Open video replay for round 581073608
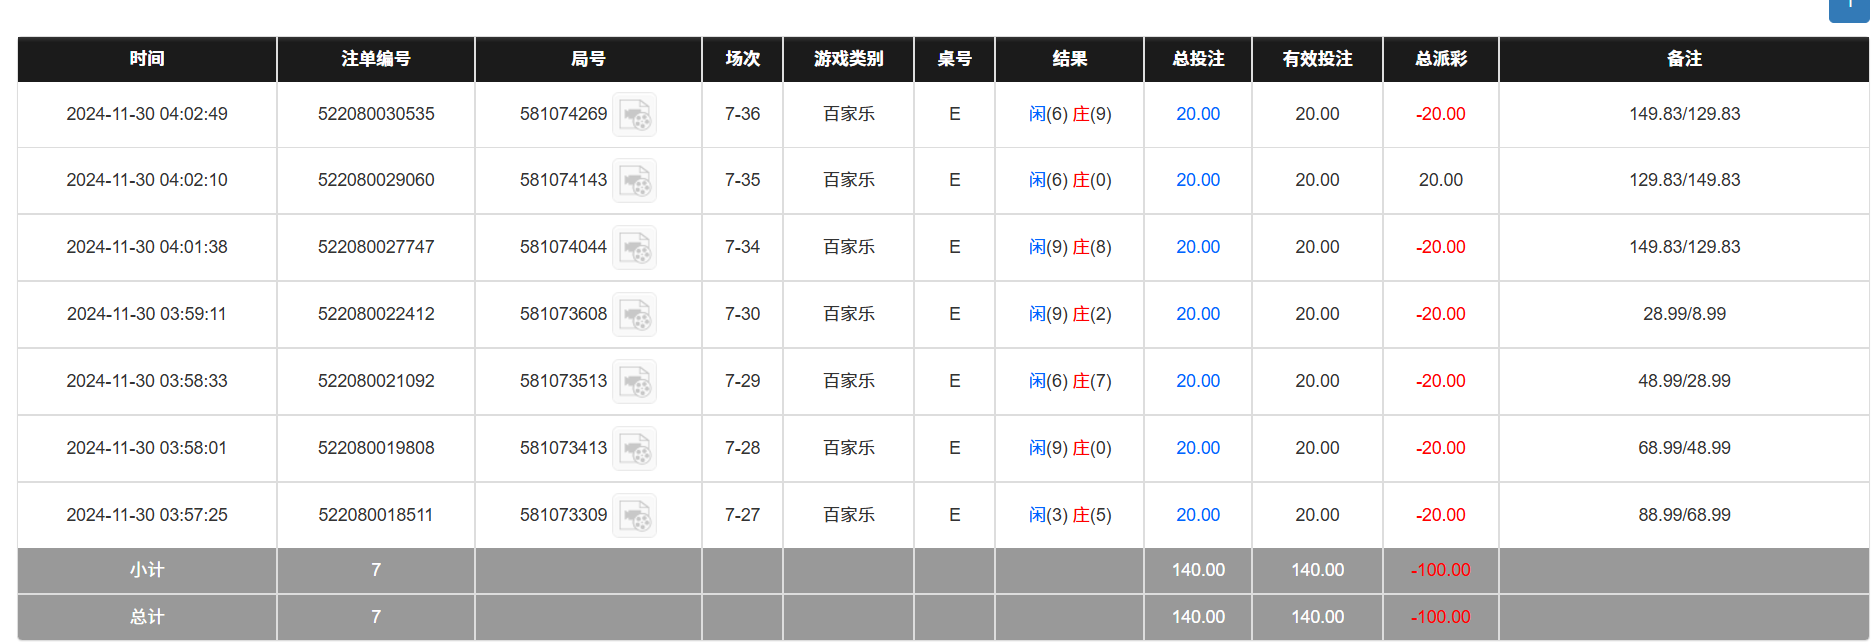 [x=634, y=315]
